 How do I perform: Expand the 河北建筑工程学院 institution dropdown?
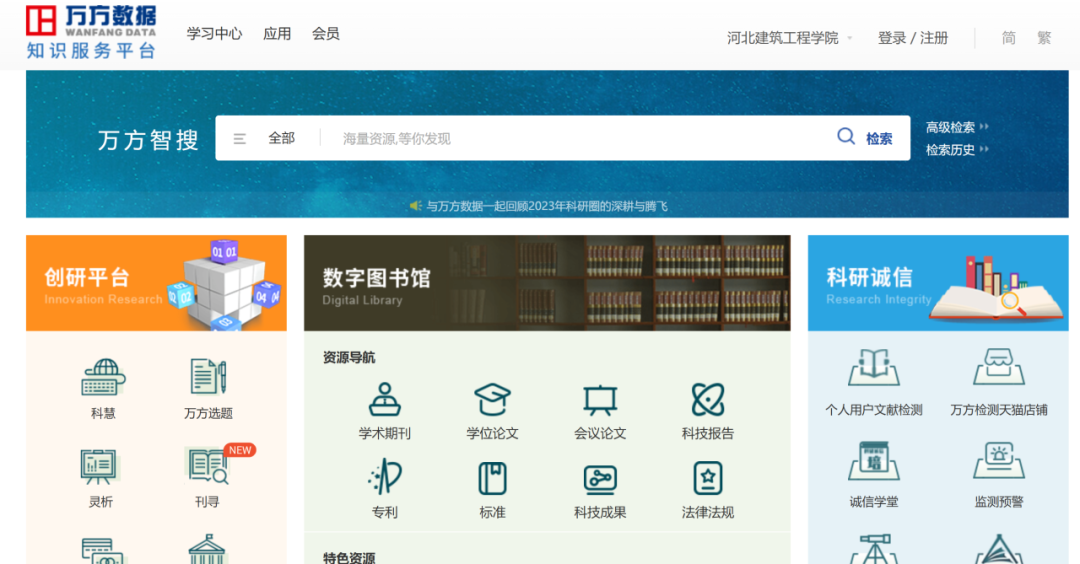pos(789,38)
